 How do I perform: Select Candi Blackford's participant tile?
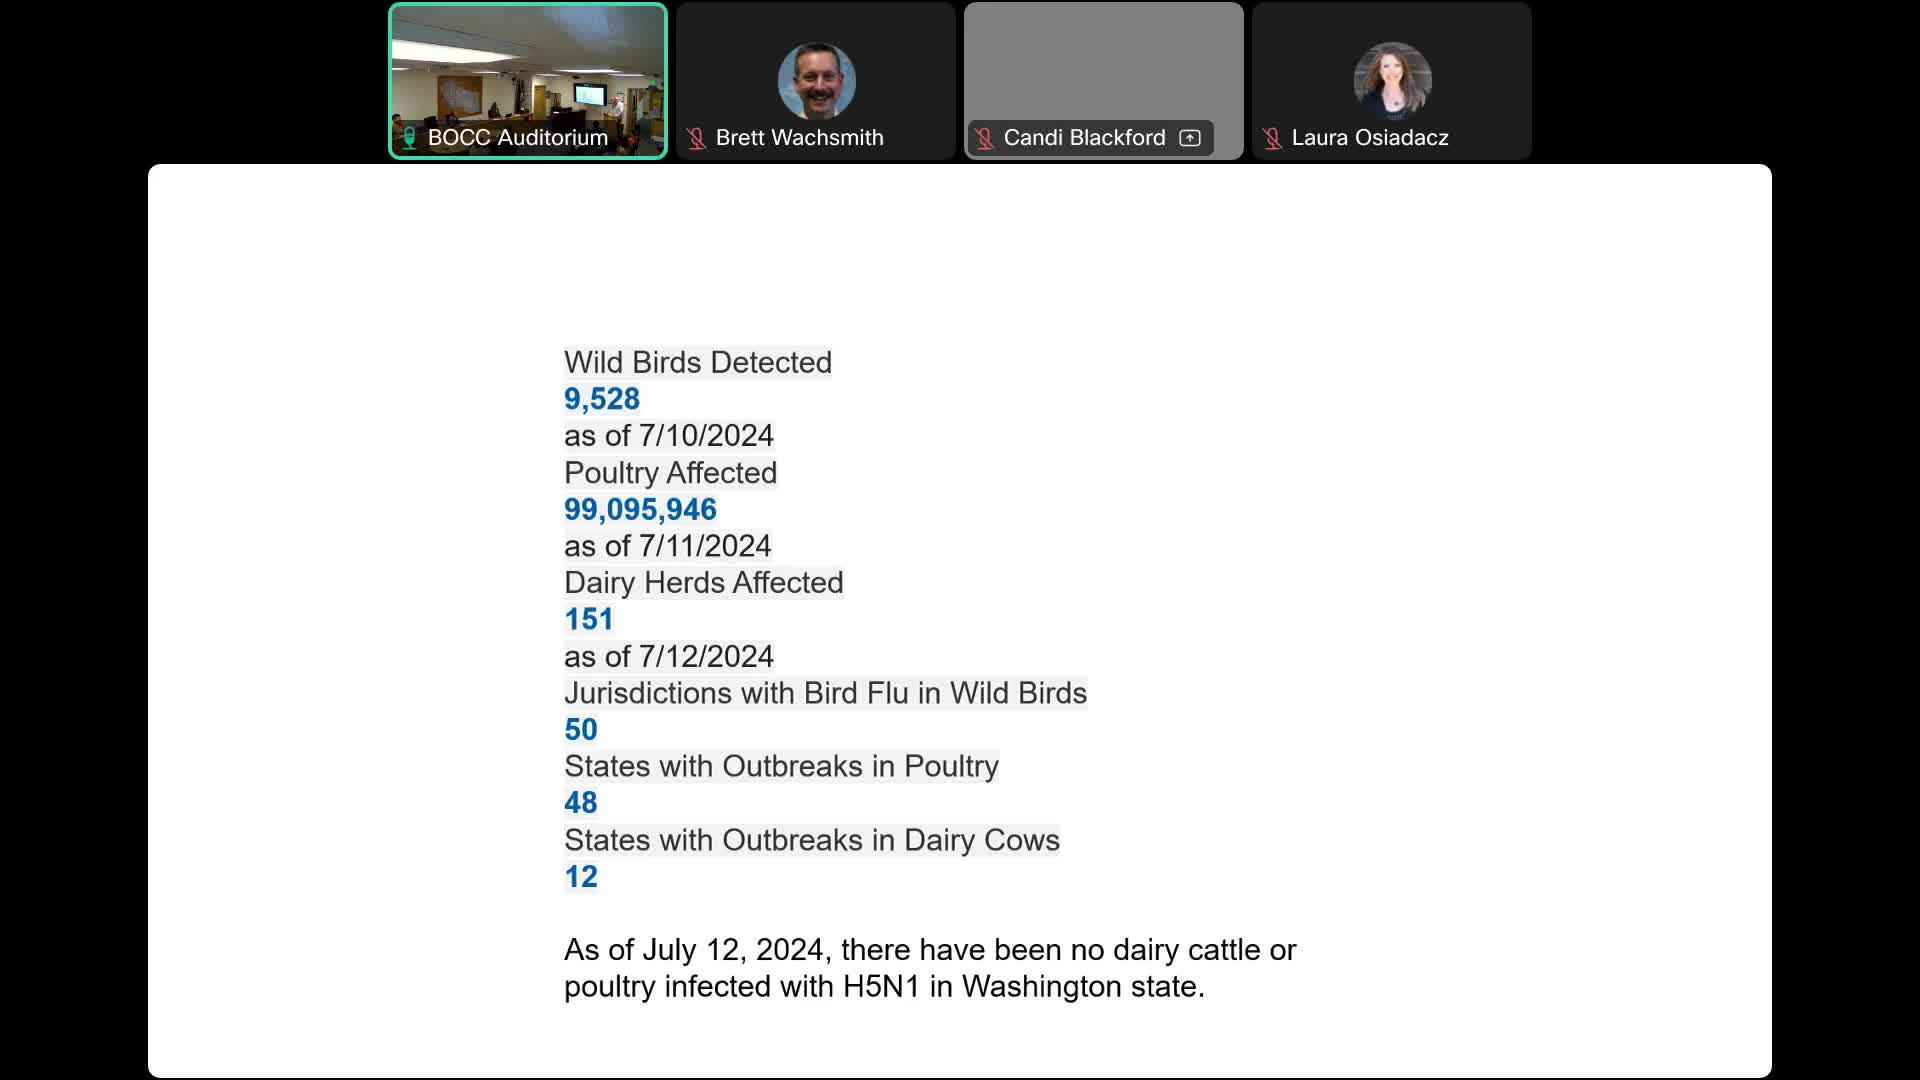pos(1104,81)
